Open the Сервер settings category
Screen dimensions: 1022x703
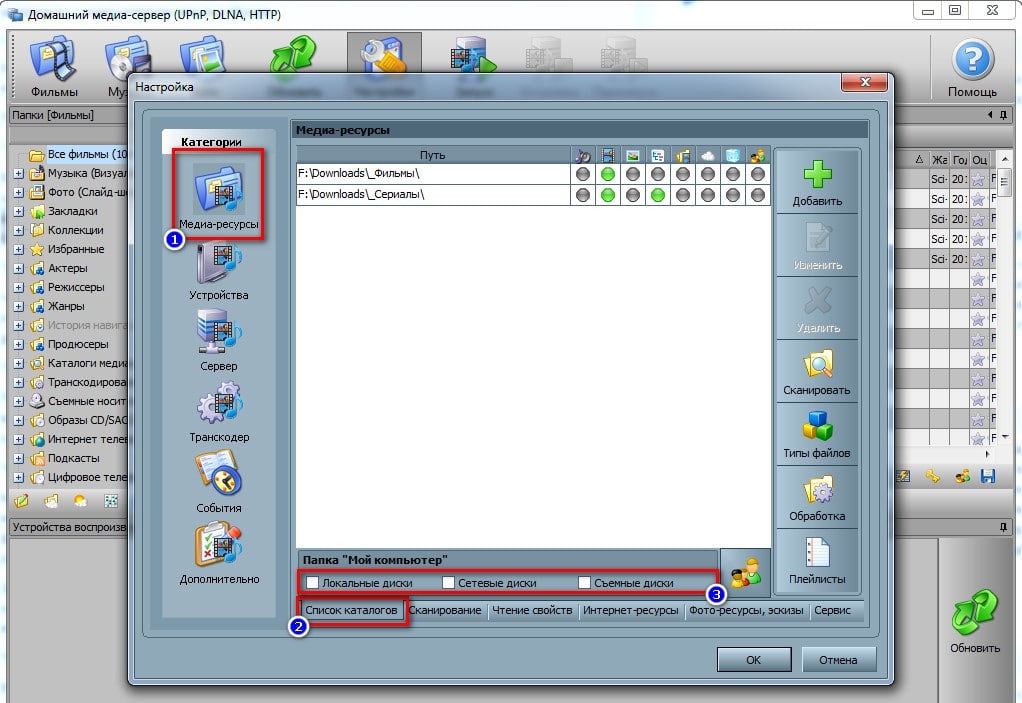(218, 336)
